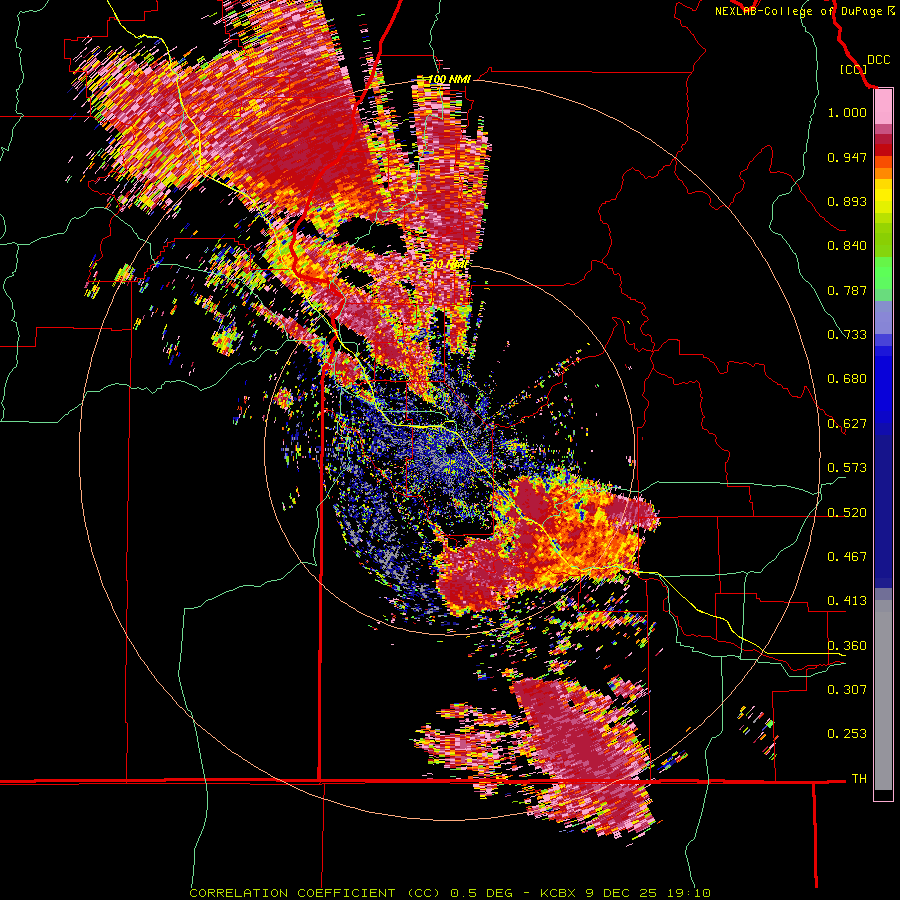Image resolution: width=900 pixels, height=900 pixels.
Task: Select the 0.360 scale value
Action: coord(847,646)
